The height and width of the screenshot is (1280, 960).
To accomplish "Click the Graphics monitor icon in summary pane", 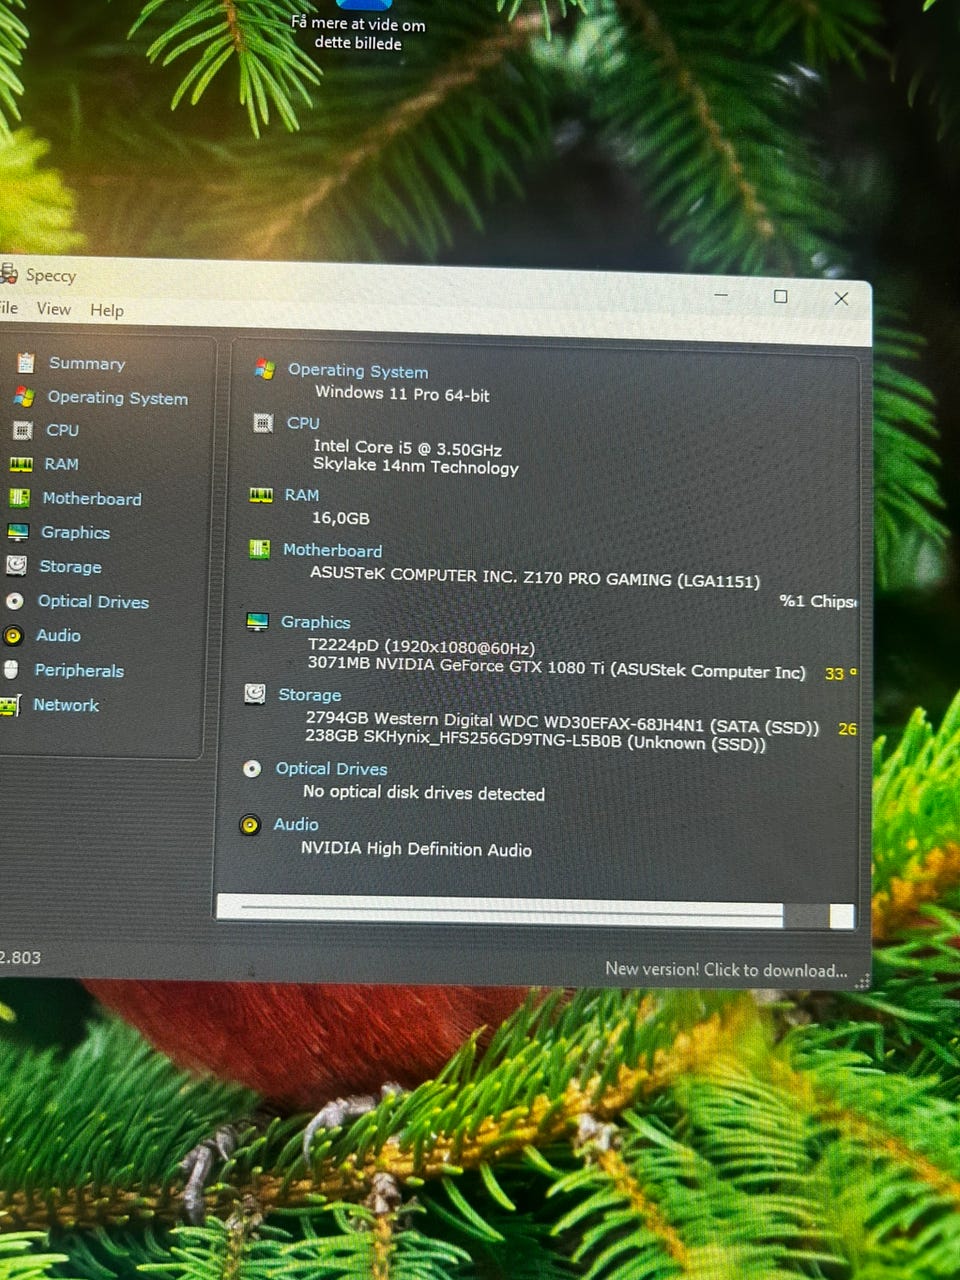I will 258,622.
